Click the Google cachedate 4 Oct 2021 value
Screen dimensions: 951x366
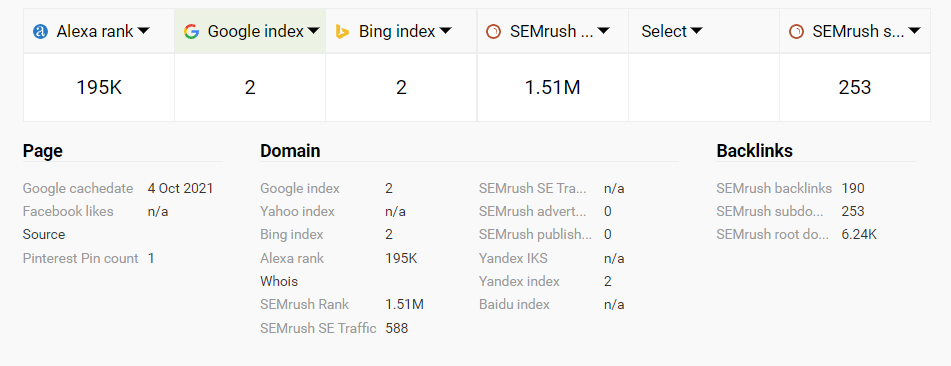[x=181, y=188]
